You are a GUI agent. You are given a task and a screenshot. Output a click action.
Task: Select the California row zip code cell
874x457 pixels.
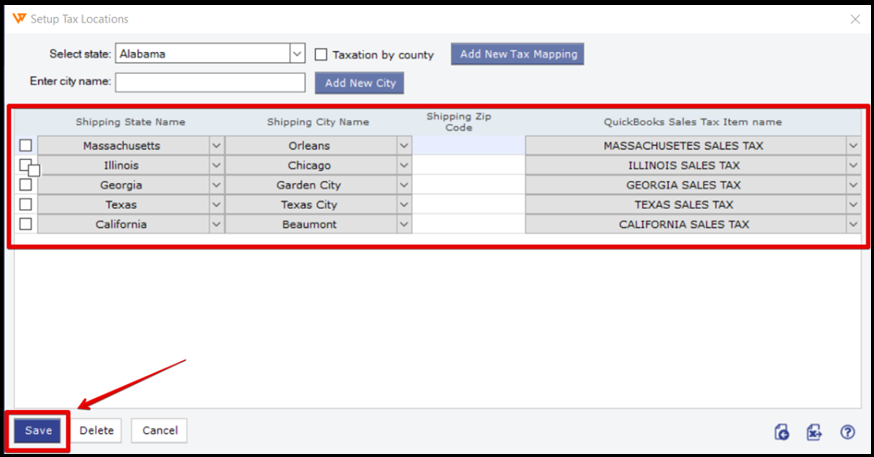click(x=469, y=224)
